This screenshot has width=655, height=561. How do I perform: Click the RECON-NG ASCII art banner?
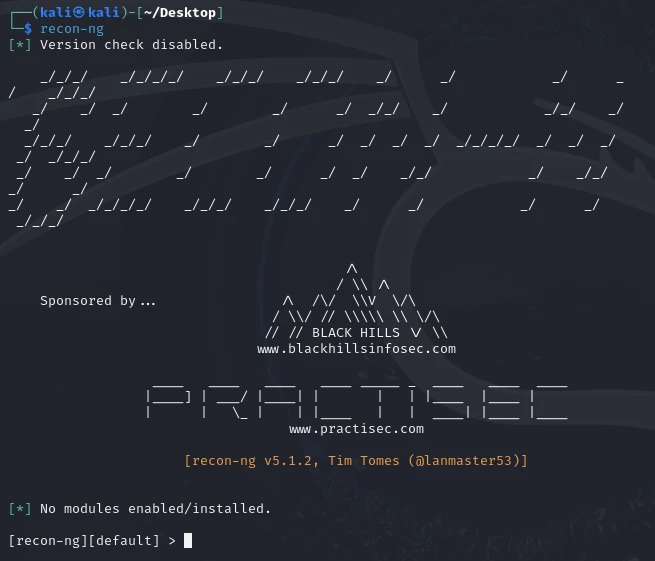(x=316, y=149)
